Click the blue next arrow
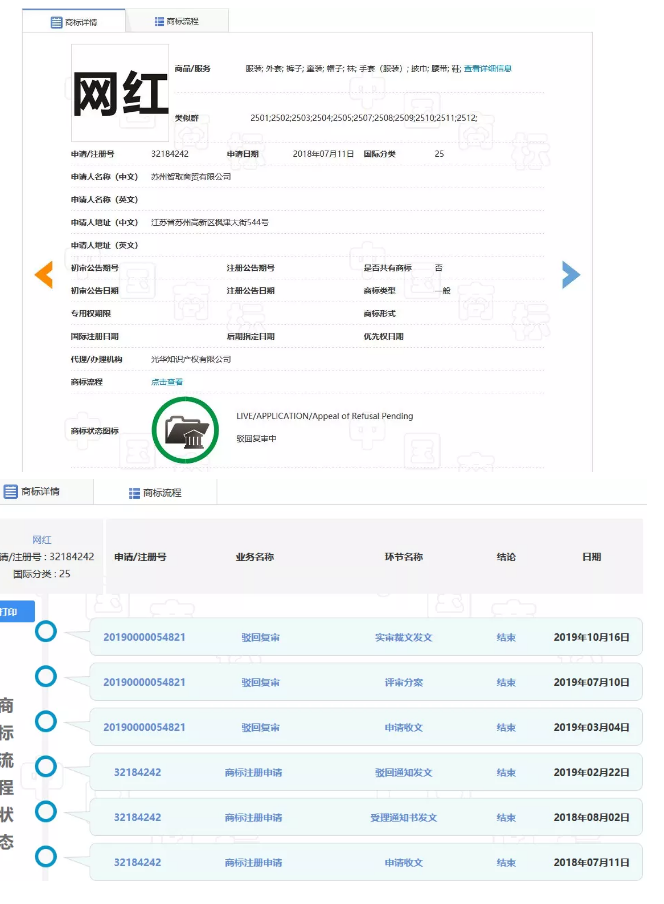The image size is (664, 904). pyautogui.click(x=571, y=274)
